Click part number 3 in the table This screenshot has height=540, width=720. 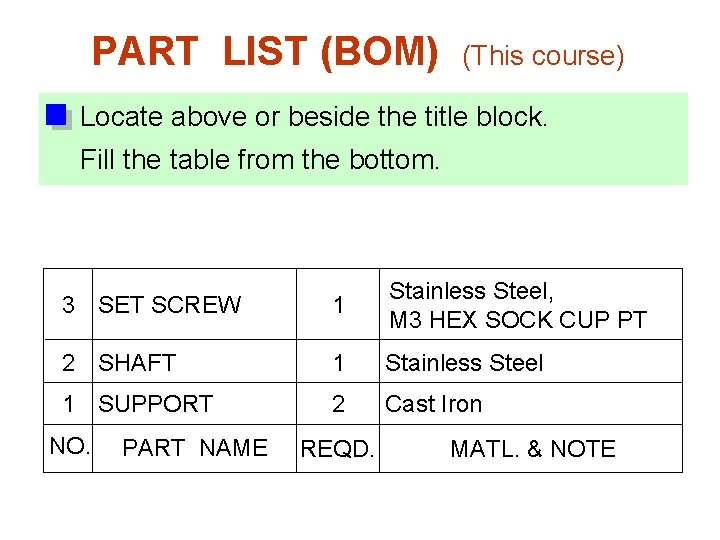(x=69, y=305)
